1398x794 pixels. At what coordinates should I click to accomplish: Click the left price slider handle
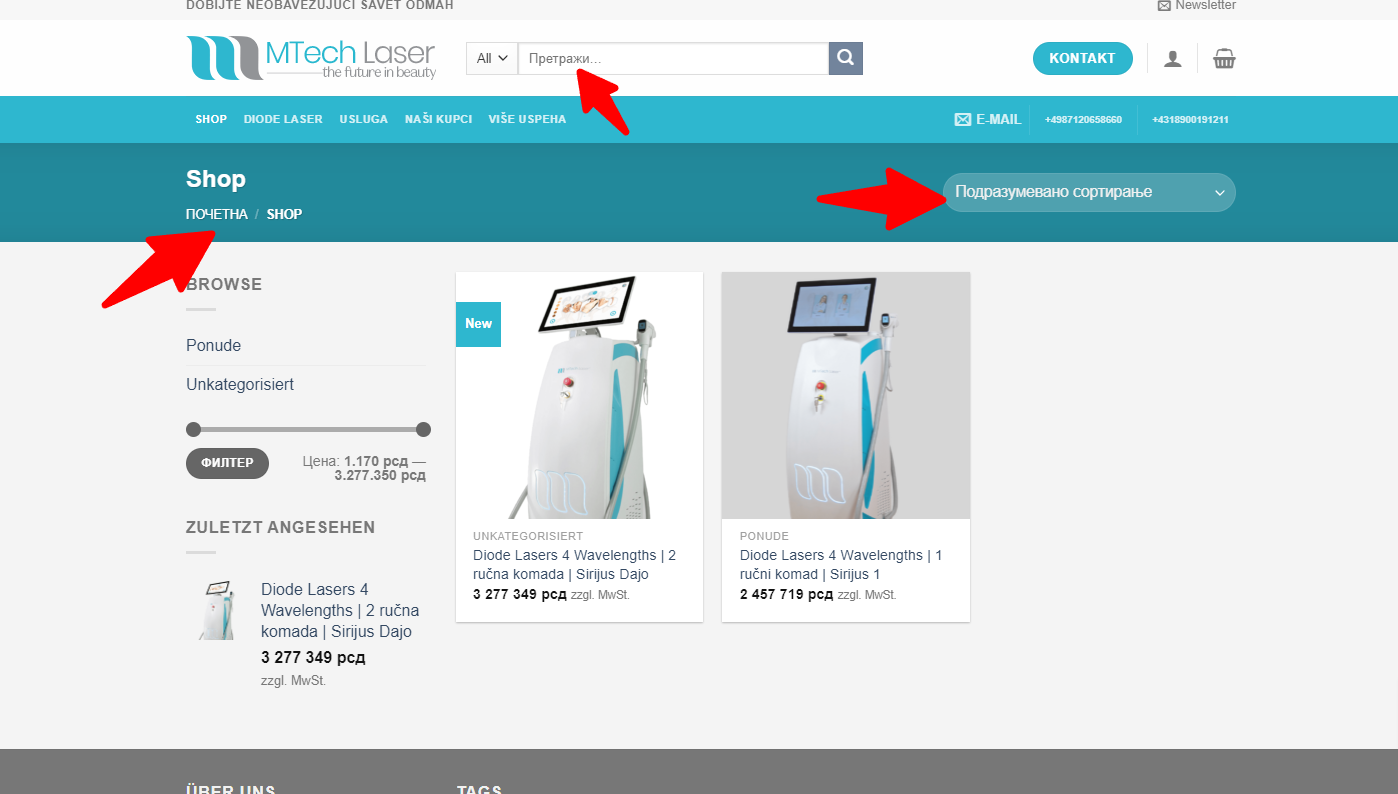[193, 430]
